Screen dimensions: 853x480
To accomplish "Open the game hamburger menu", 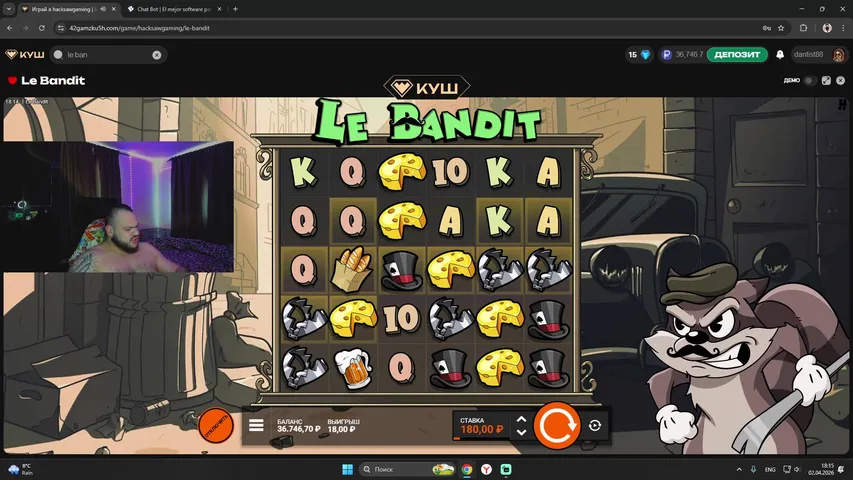I will (256, 426).
